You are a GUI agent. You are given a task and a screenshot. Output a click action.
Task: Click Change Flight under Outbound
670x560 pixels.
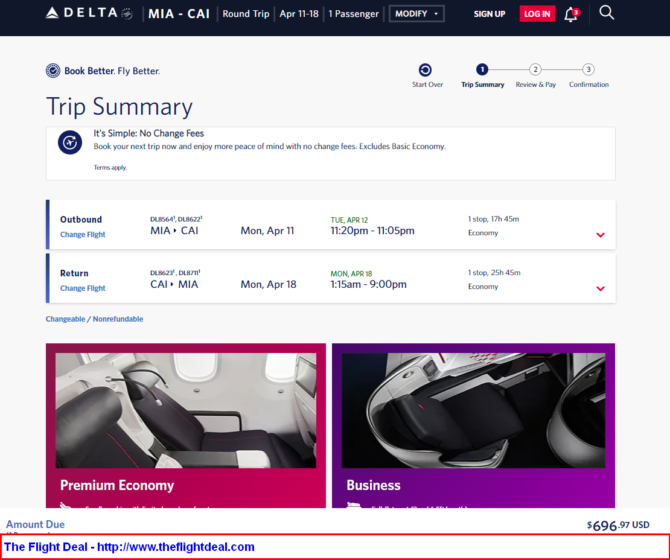tap(82, 235)
